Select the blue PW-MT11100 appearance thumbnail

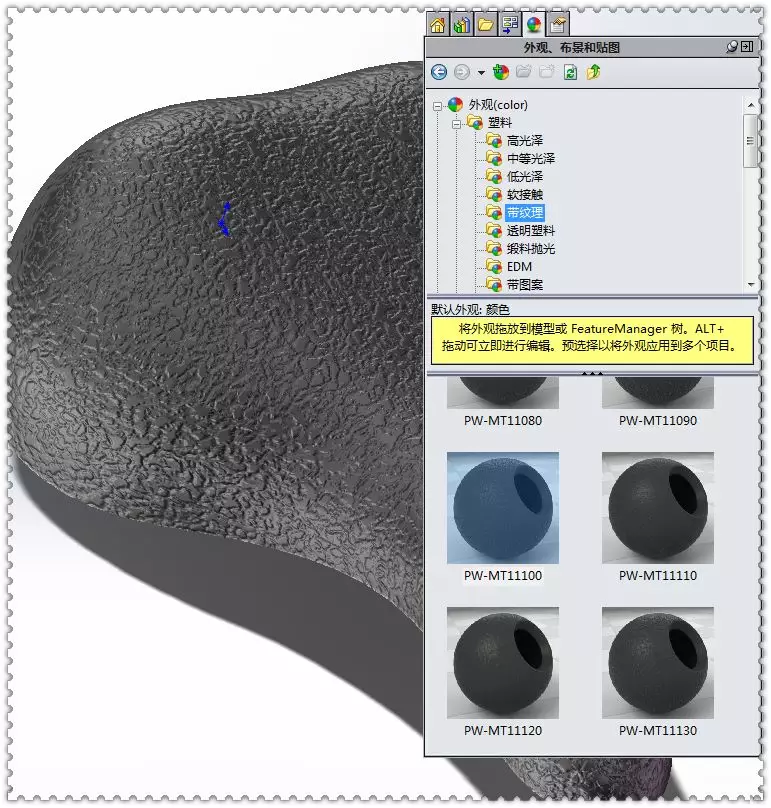click(502, 508)
